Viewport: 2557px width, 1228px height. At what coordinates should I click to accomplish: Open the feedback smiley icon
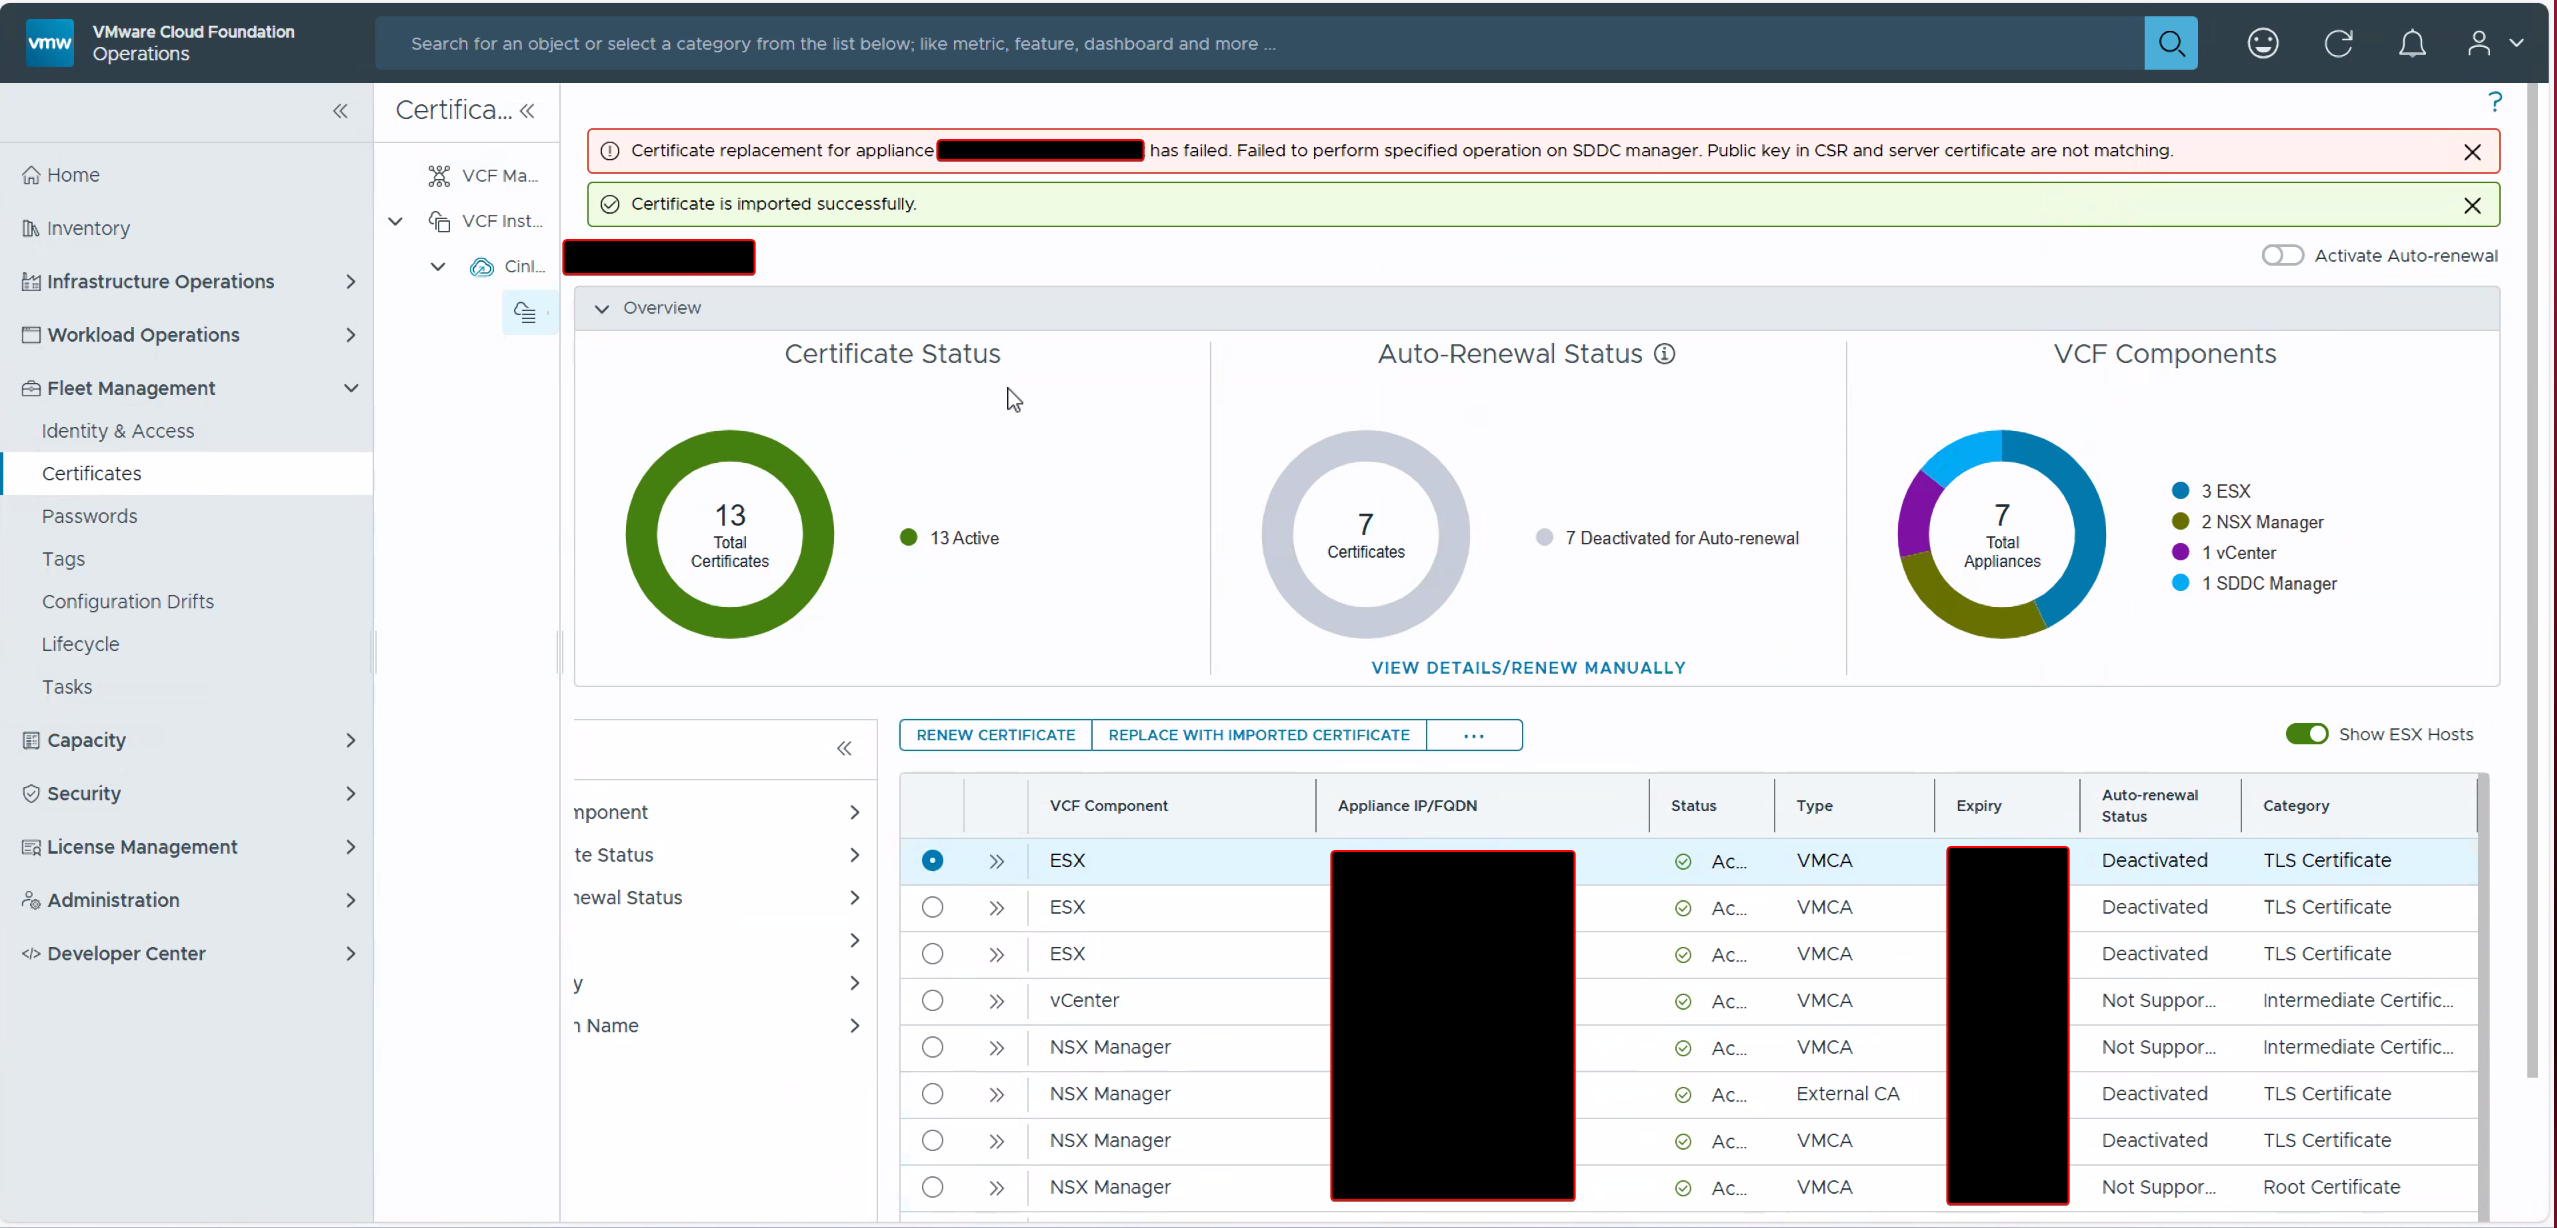pos(2262,44)
